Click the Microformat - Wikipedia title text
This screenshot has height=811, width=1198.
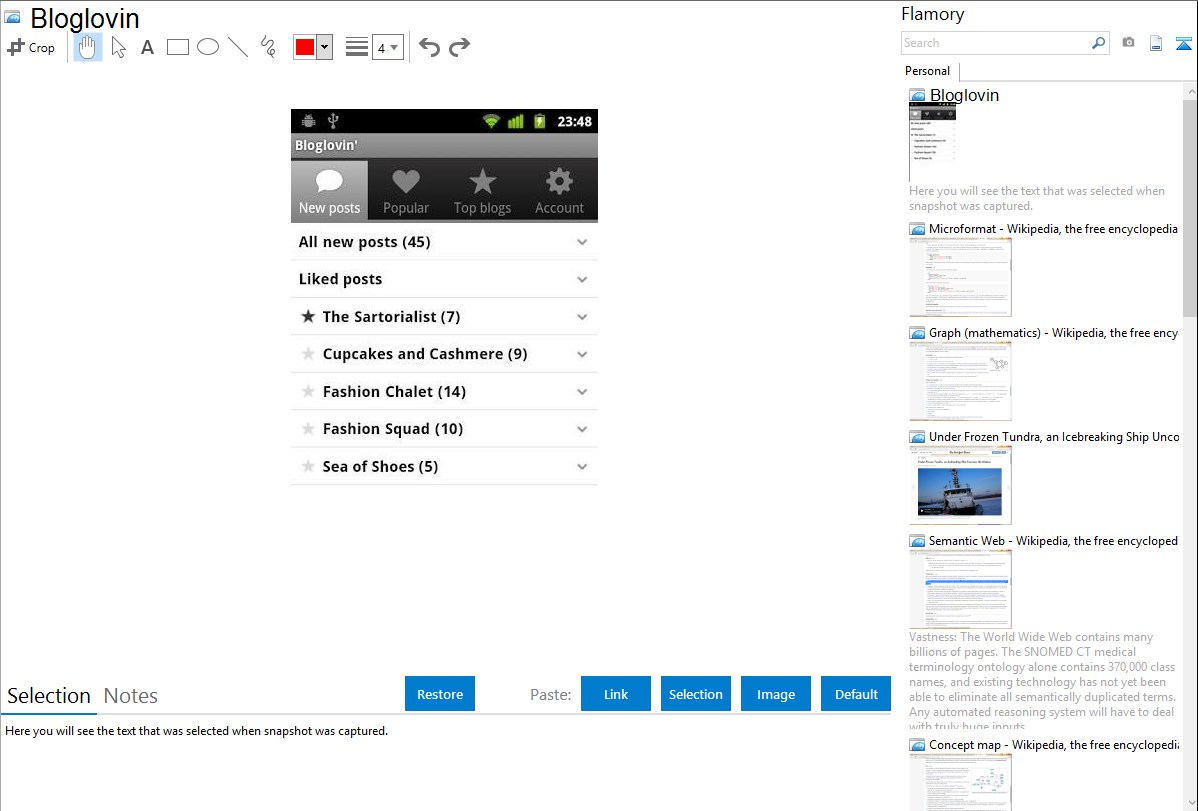(x=1053, y=229)
